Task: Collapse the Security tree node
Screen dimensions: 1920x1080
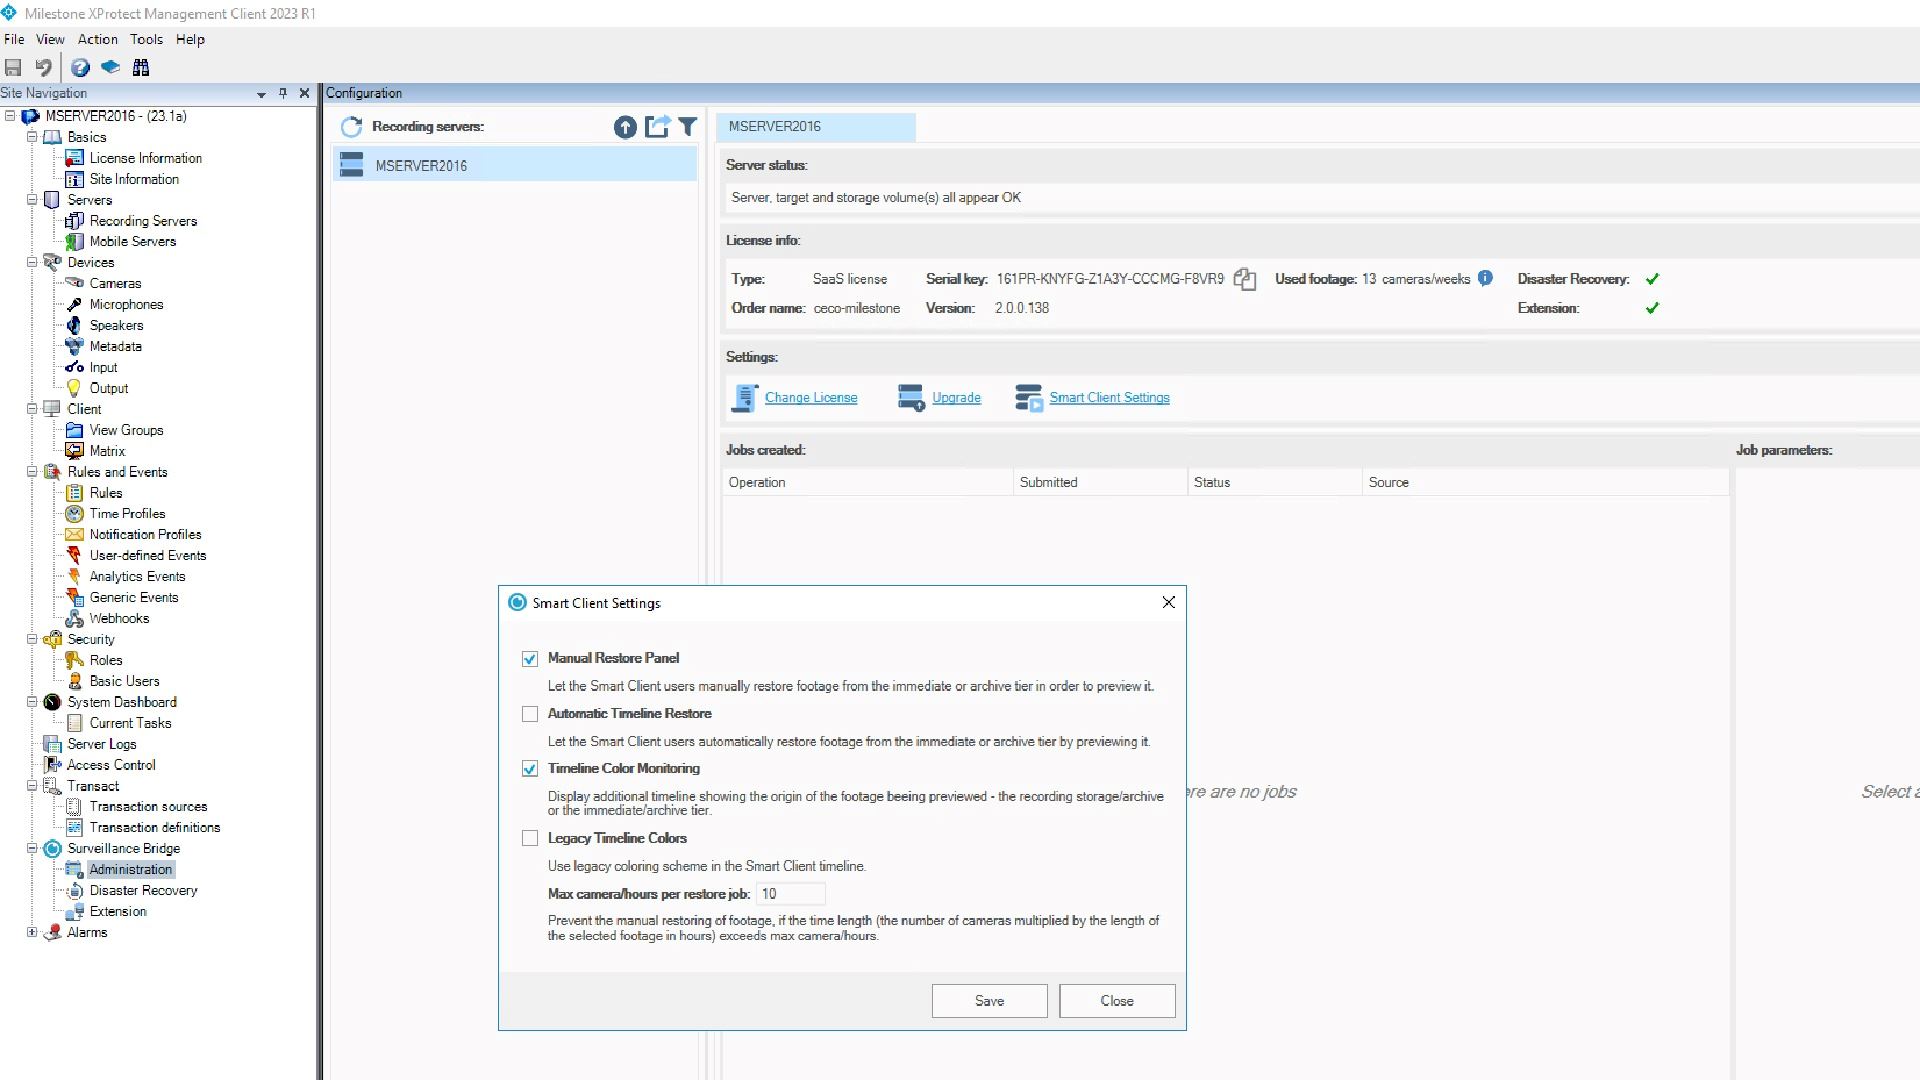Action: pos(32,639)
